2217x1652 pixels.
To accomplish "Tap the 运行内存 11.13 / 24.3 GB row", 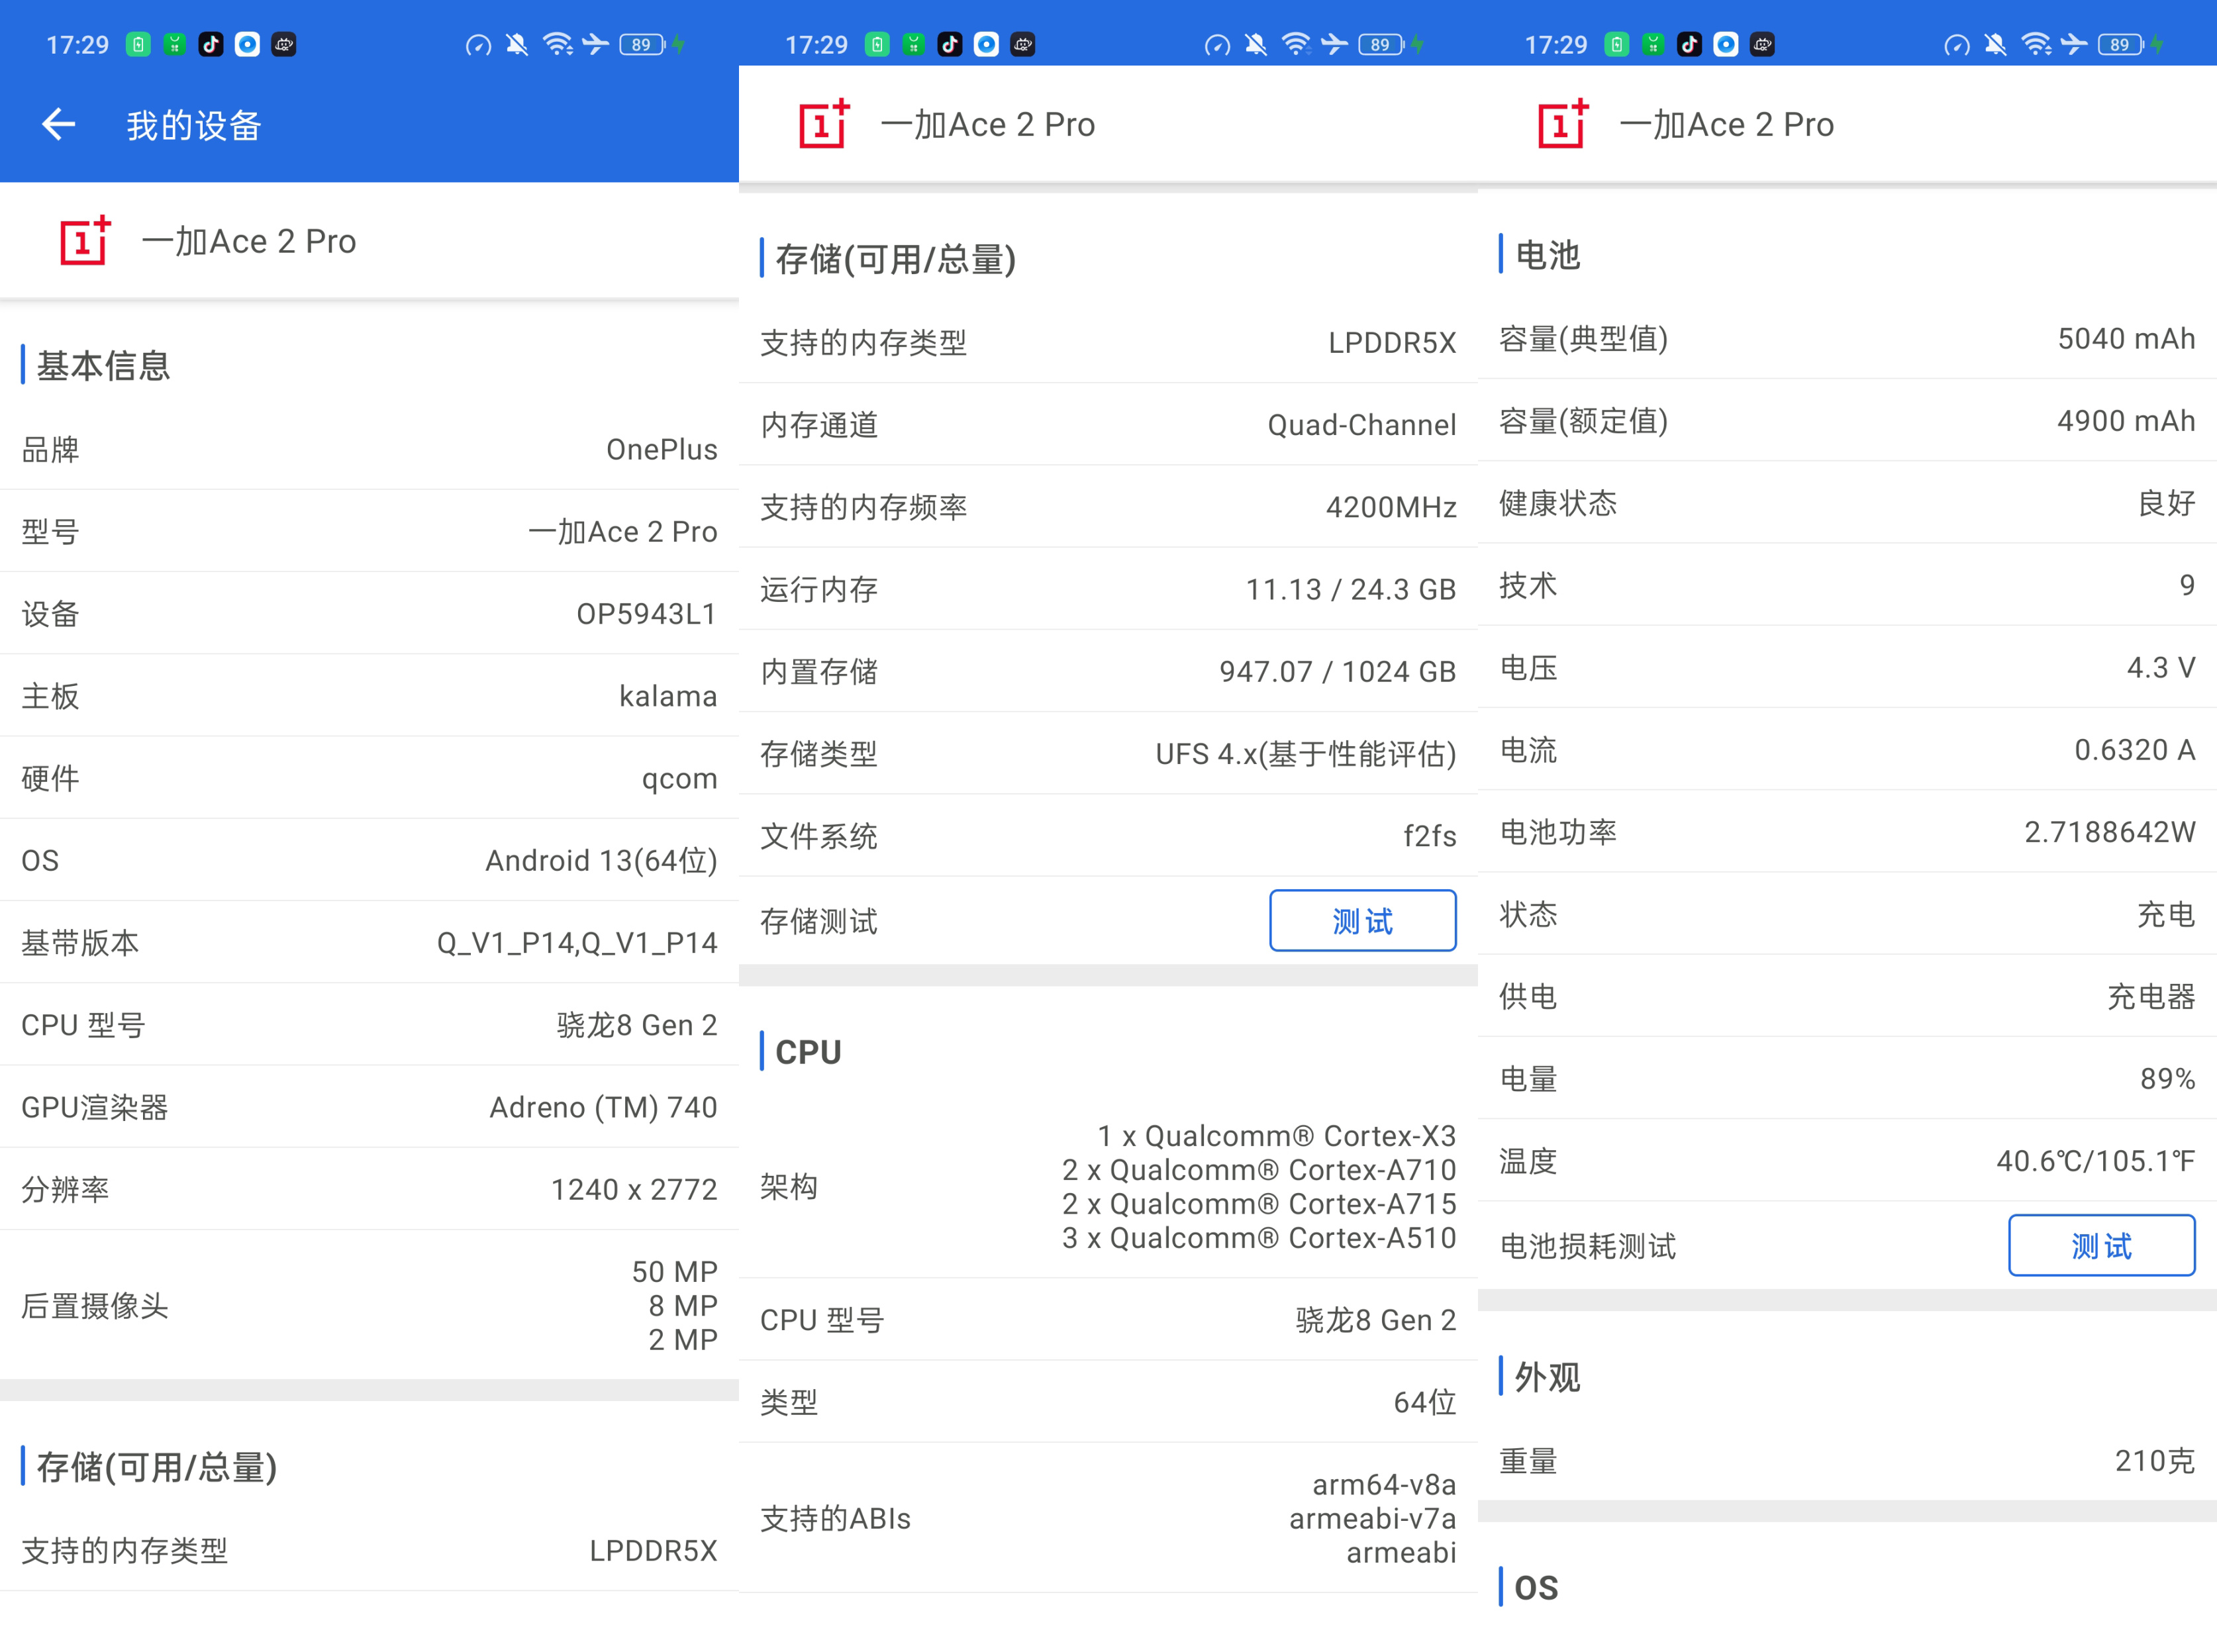I will (1108, 589).
